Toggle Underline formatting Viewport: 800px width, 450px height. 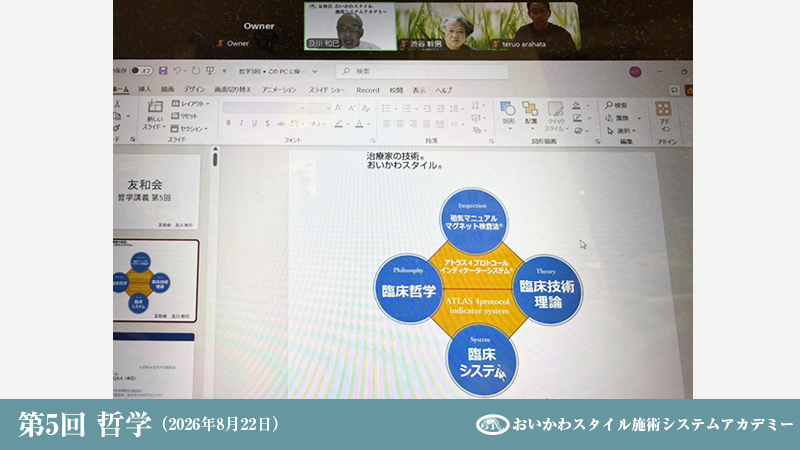pyautogui.click(x=254, y=123)
